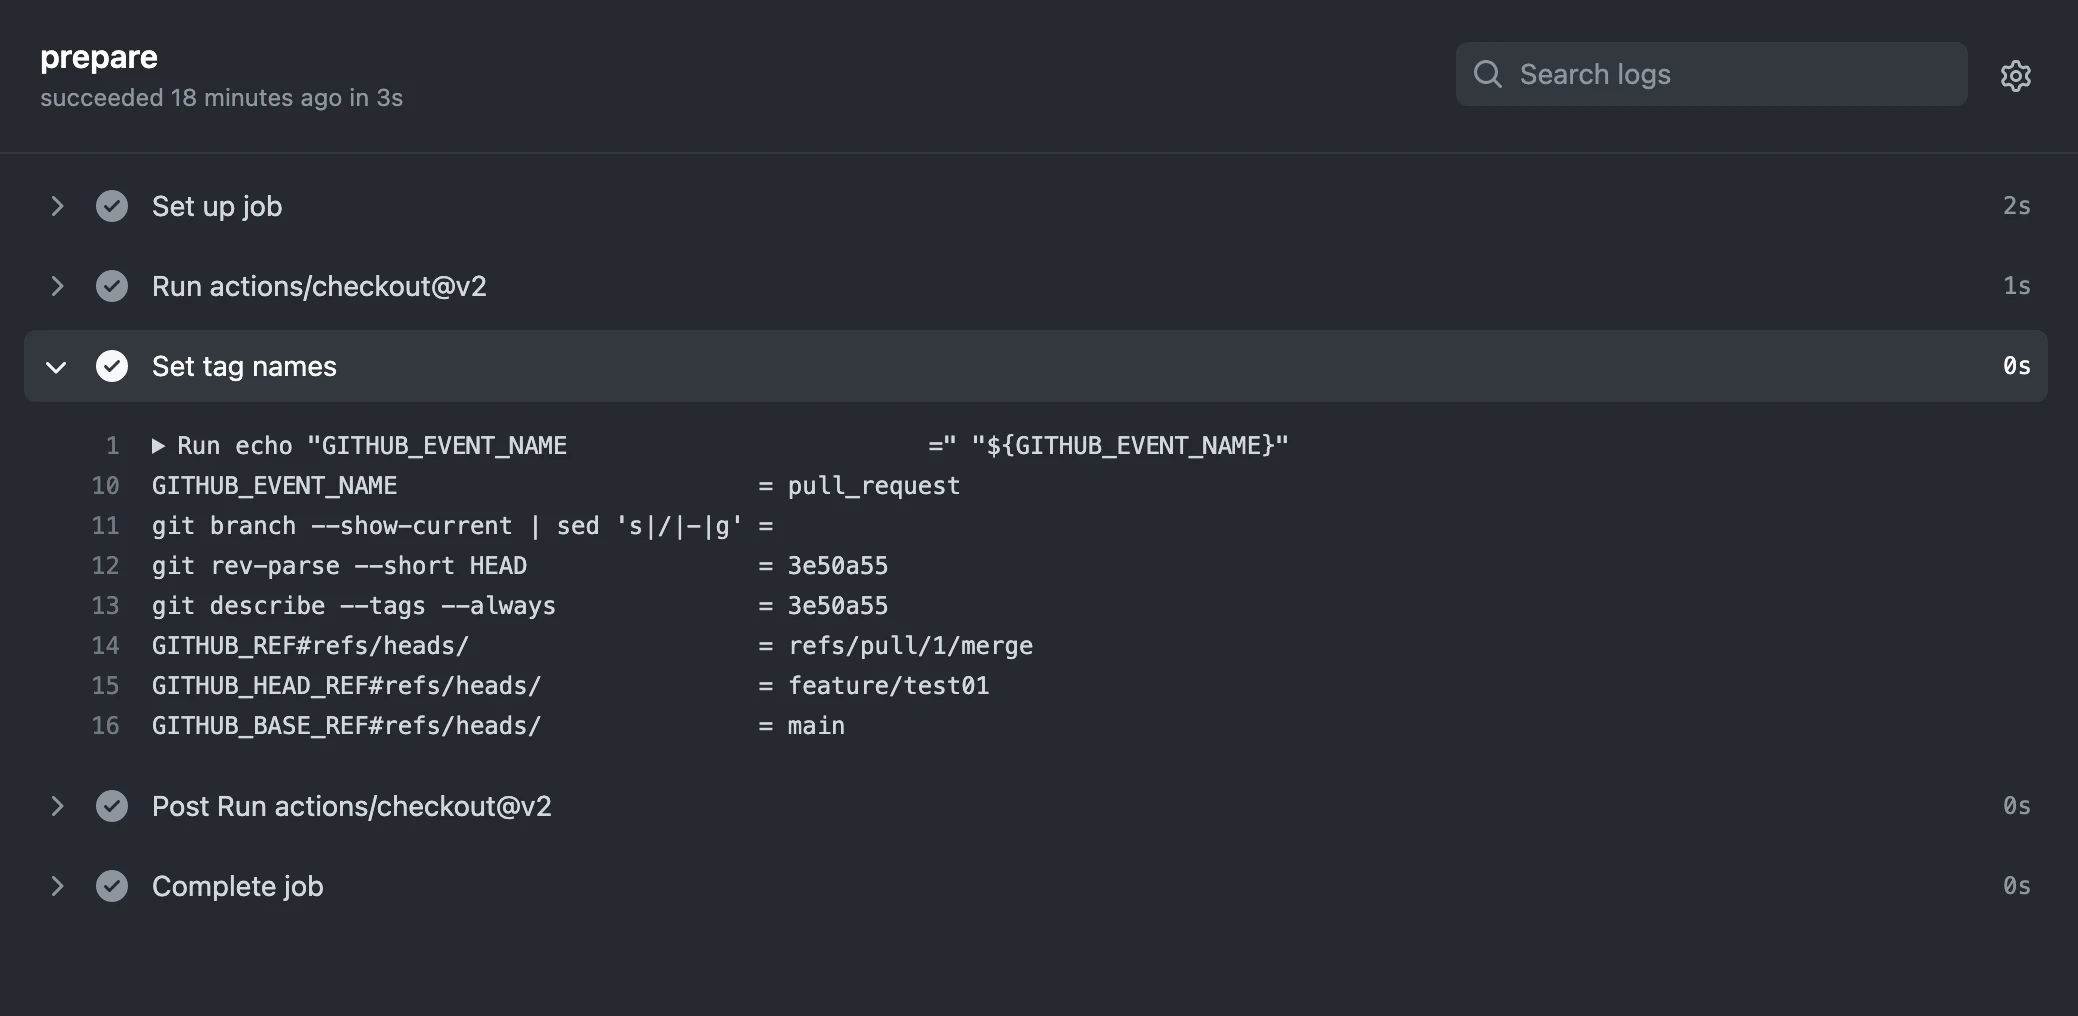
Task: Click the checkout@v2 step success checkmark
Action: 112,286
